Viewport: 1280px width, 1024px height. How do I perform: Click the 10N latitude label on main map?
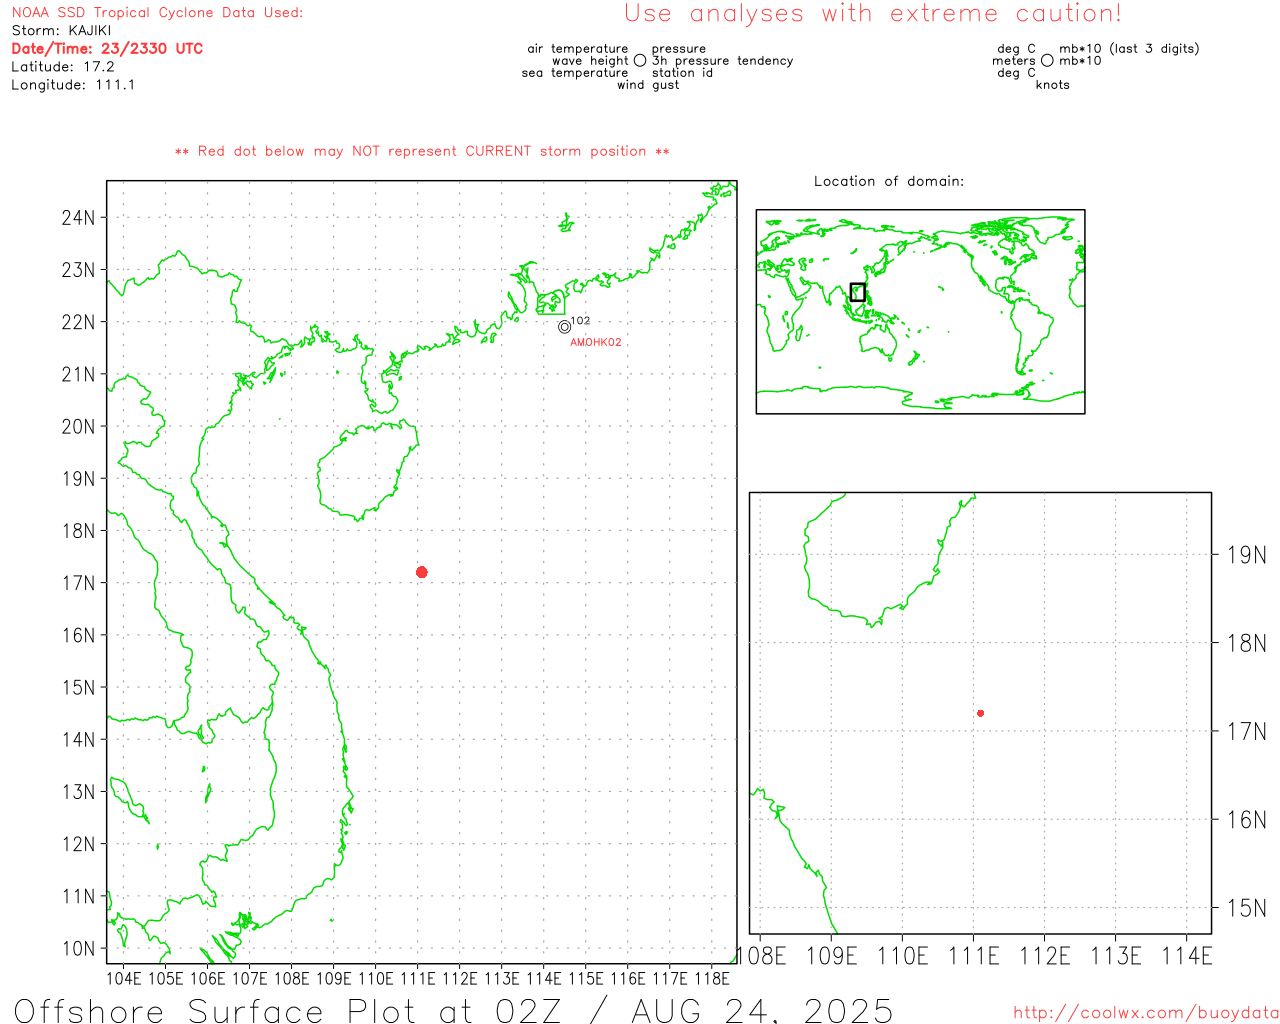pos(78,949)
